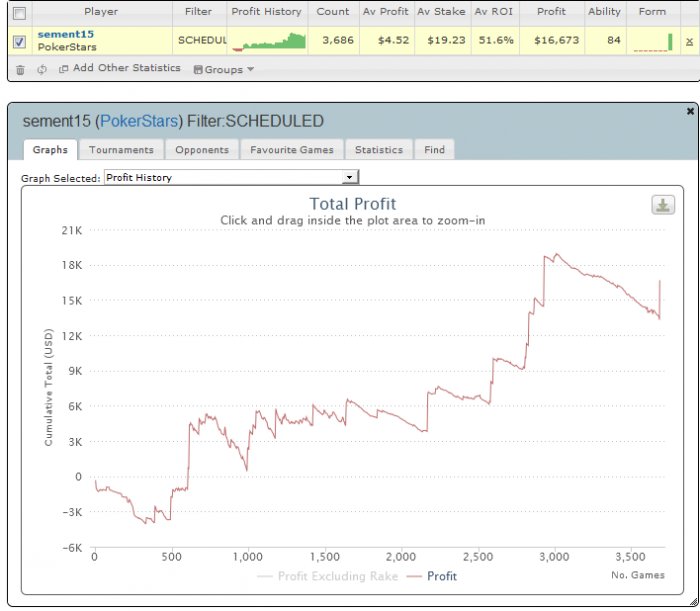Close the sement15 details panel
The image size is (700, 611).
click(690, 111)
